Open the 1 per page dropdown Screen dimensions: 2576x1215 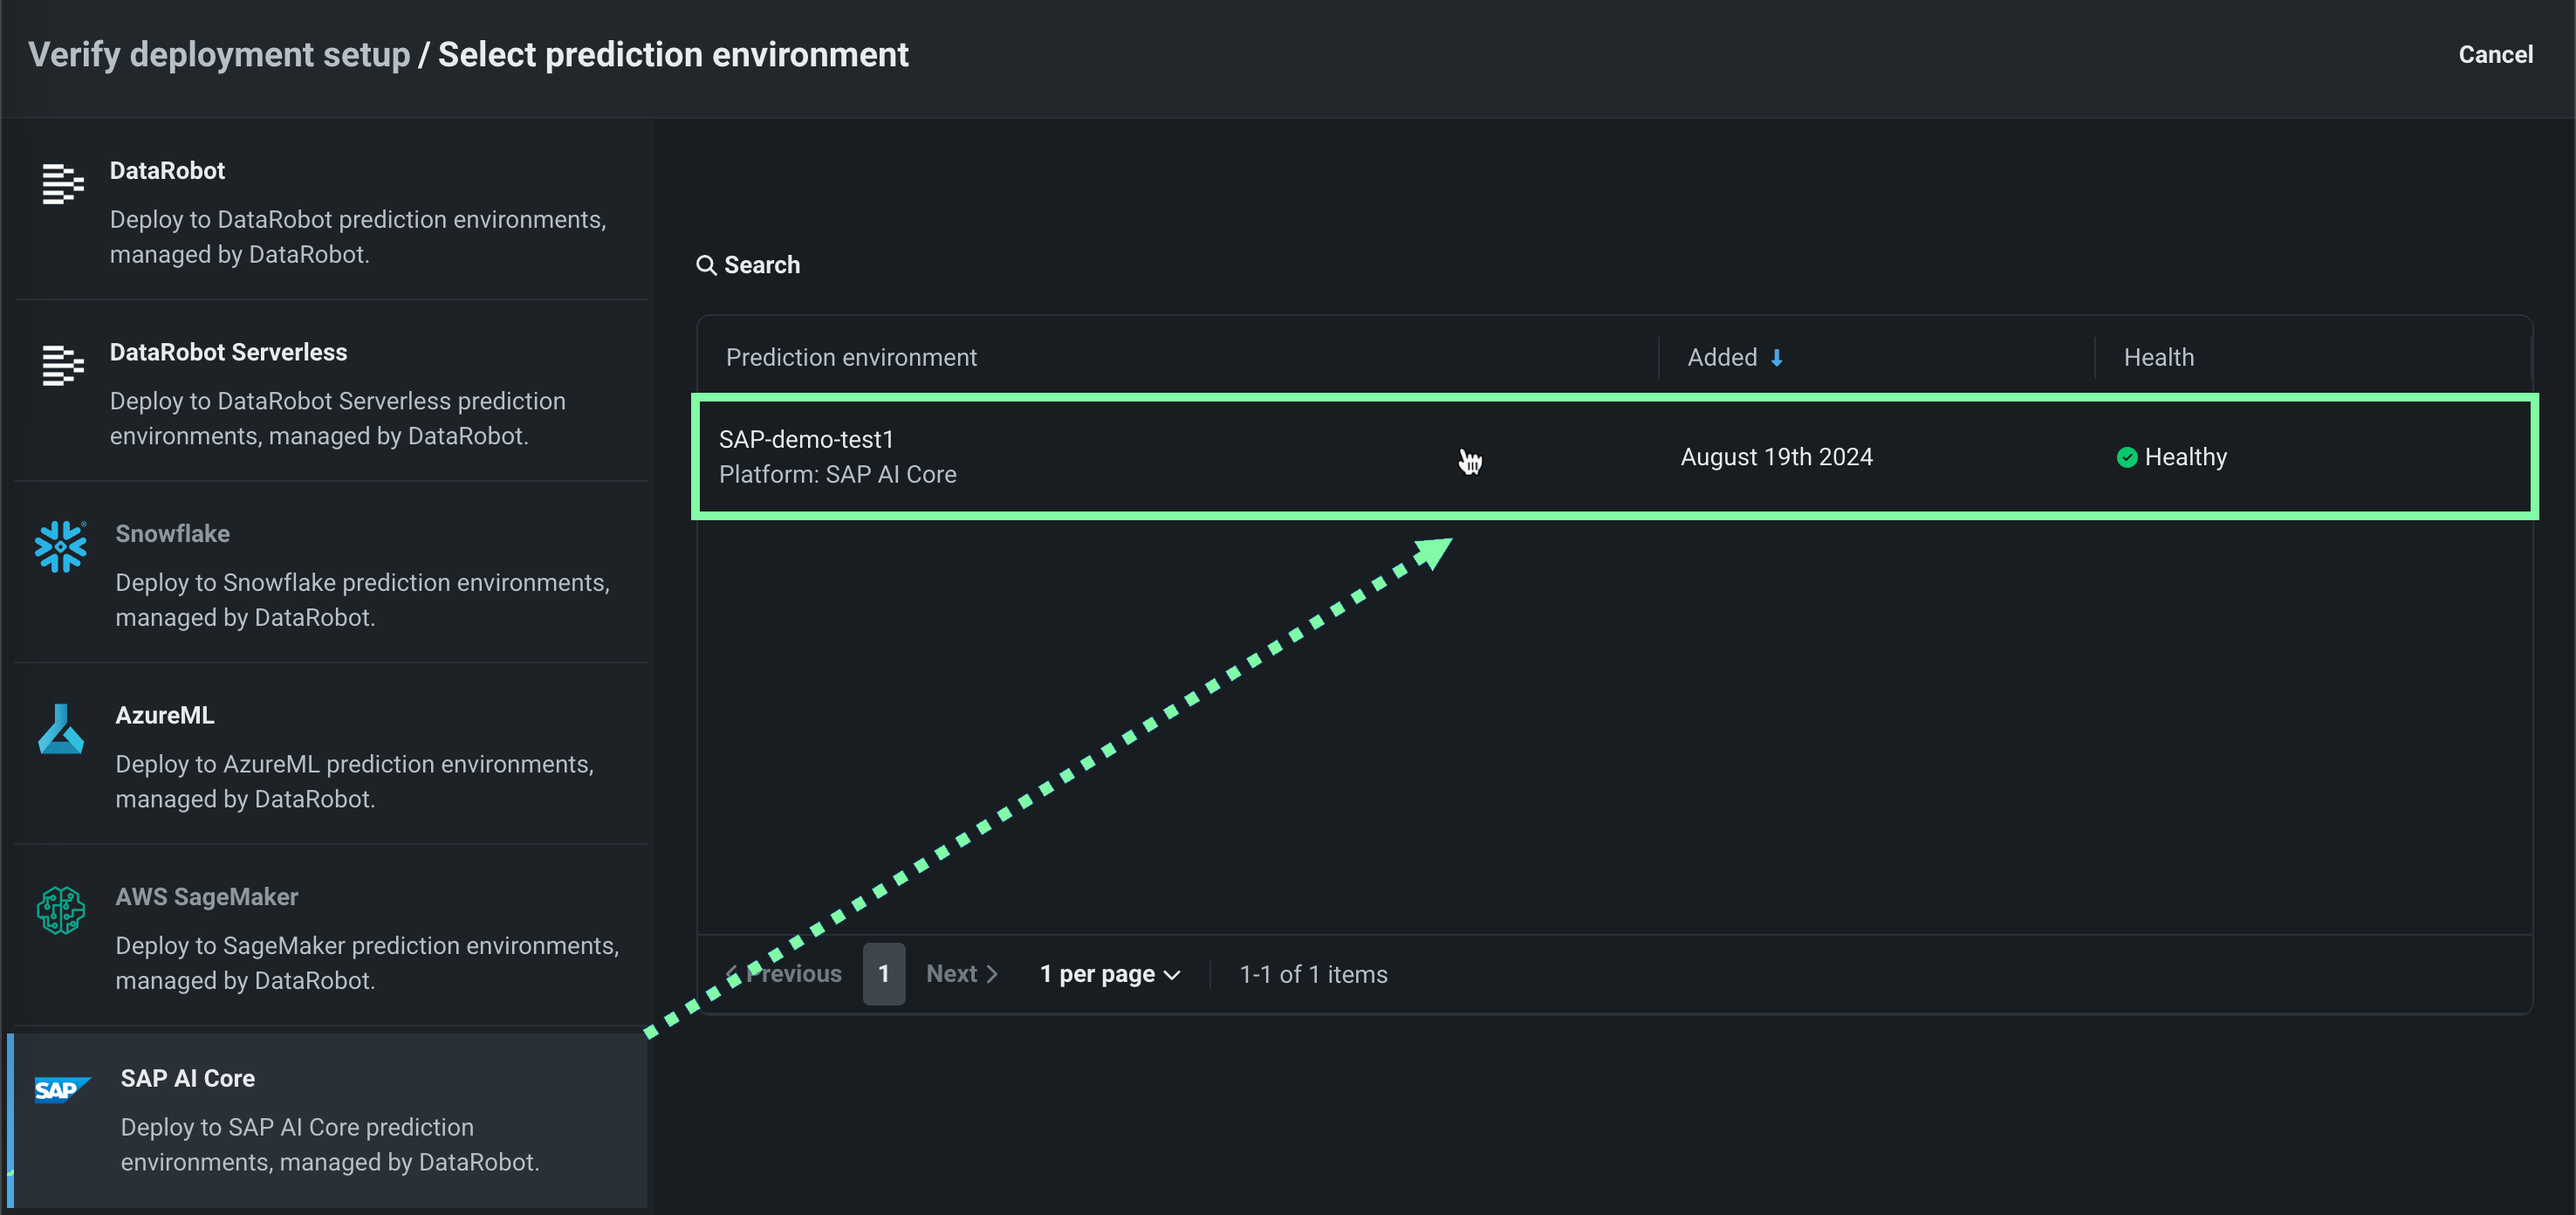(x=1109, y=974)
